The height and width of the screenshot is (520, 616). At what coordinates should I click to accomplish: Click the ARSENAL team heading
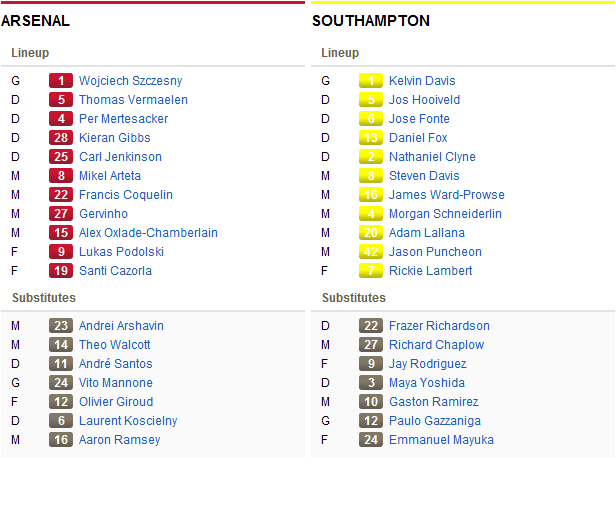(x=36, y=21)
